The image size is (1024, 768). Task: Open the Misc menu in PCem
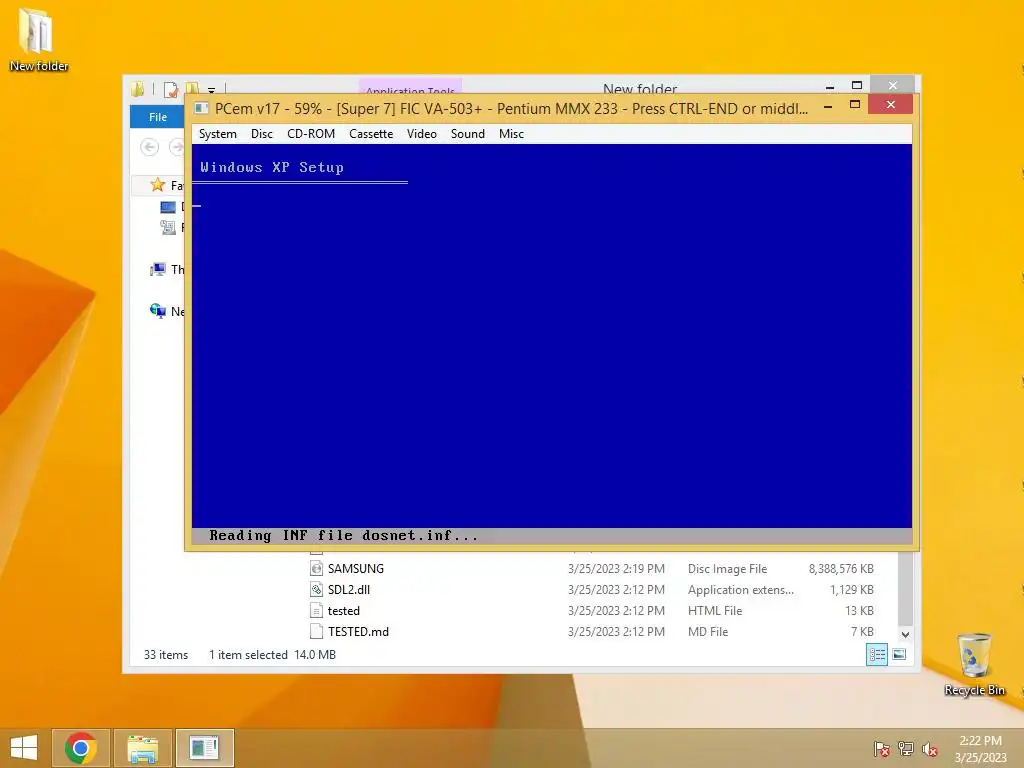(511, 134)
